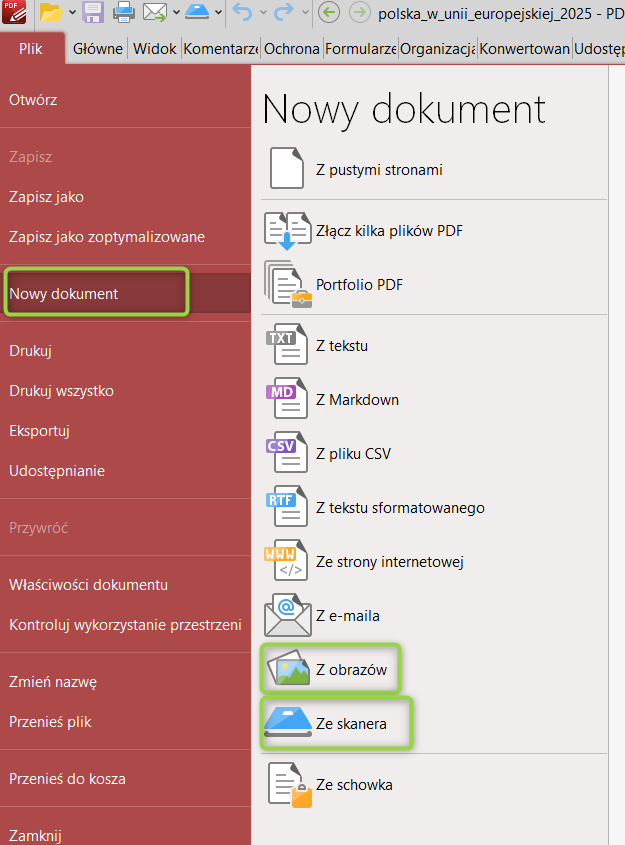This screenshot has width=625, height=845.
Task: Select Przenieś do kosza entry
Action: click(126, 779)
